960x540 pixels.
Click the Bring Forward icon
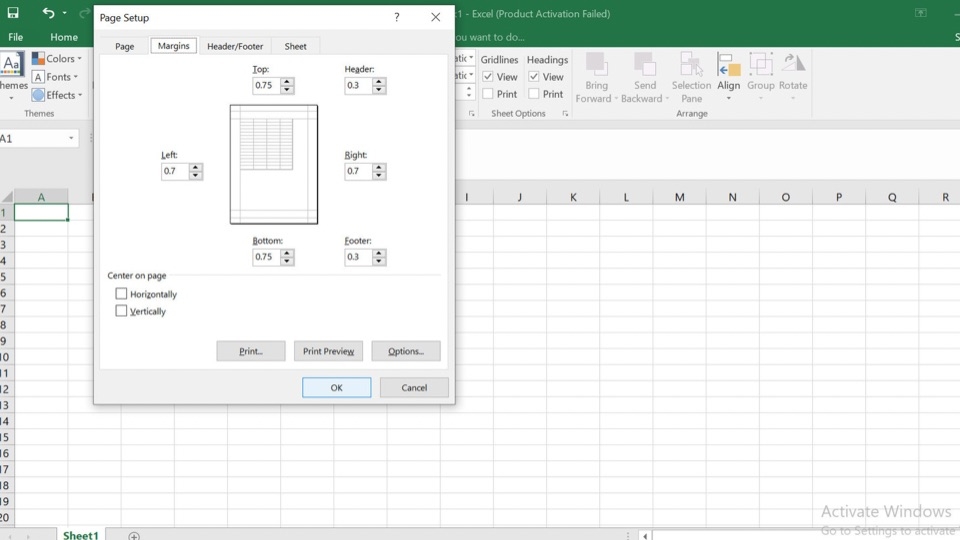[596, 64]
